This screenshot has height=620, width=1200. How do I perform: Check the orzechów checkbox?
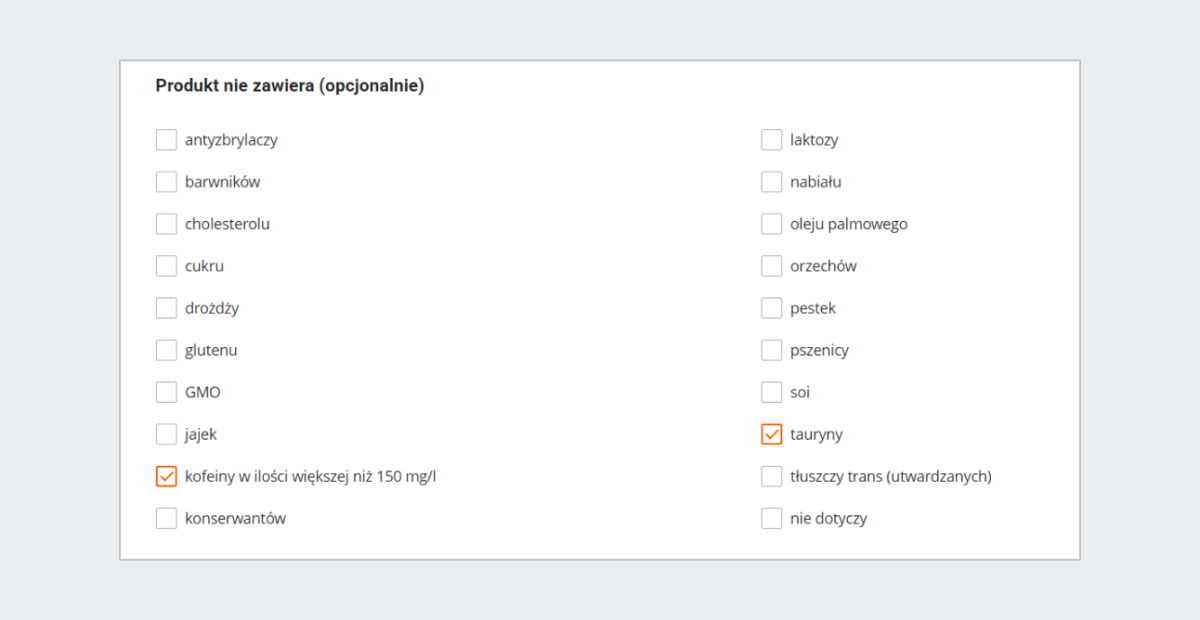coord(771,266)
